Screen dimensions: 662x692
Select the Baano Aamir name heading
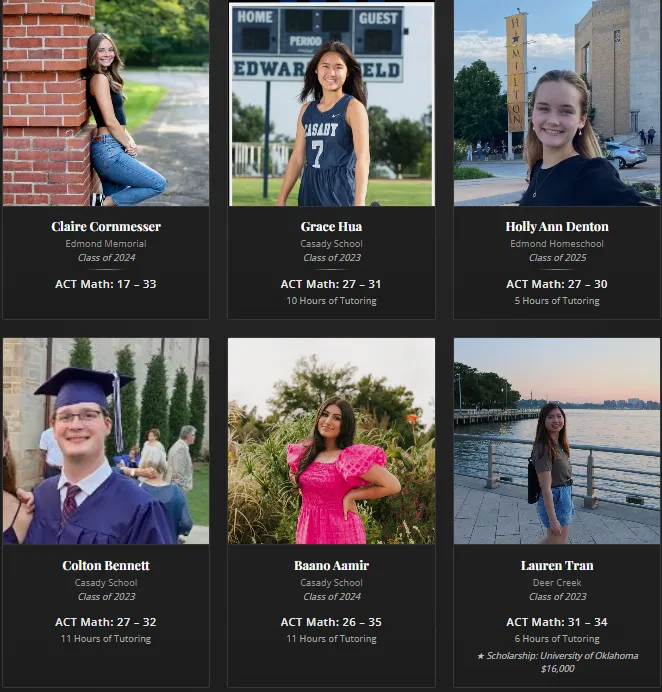tap(331, 565)
